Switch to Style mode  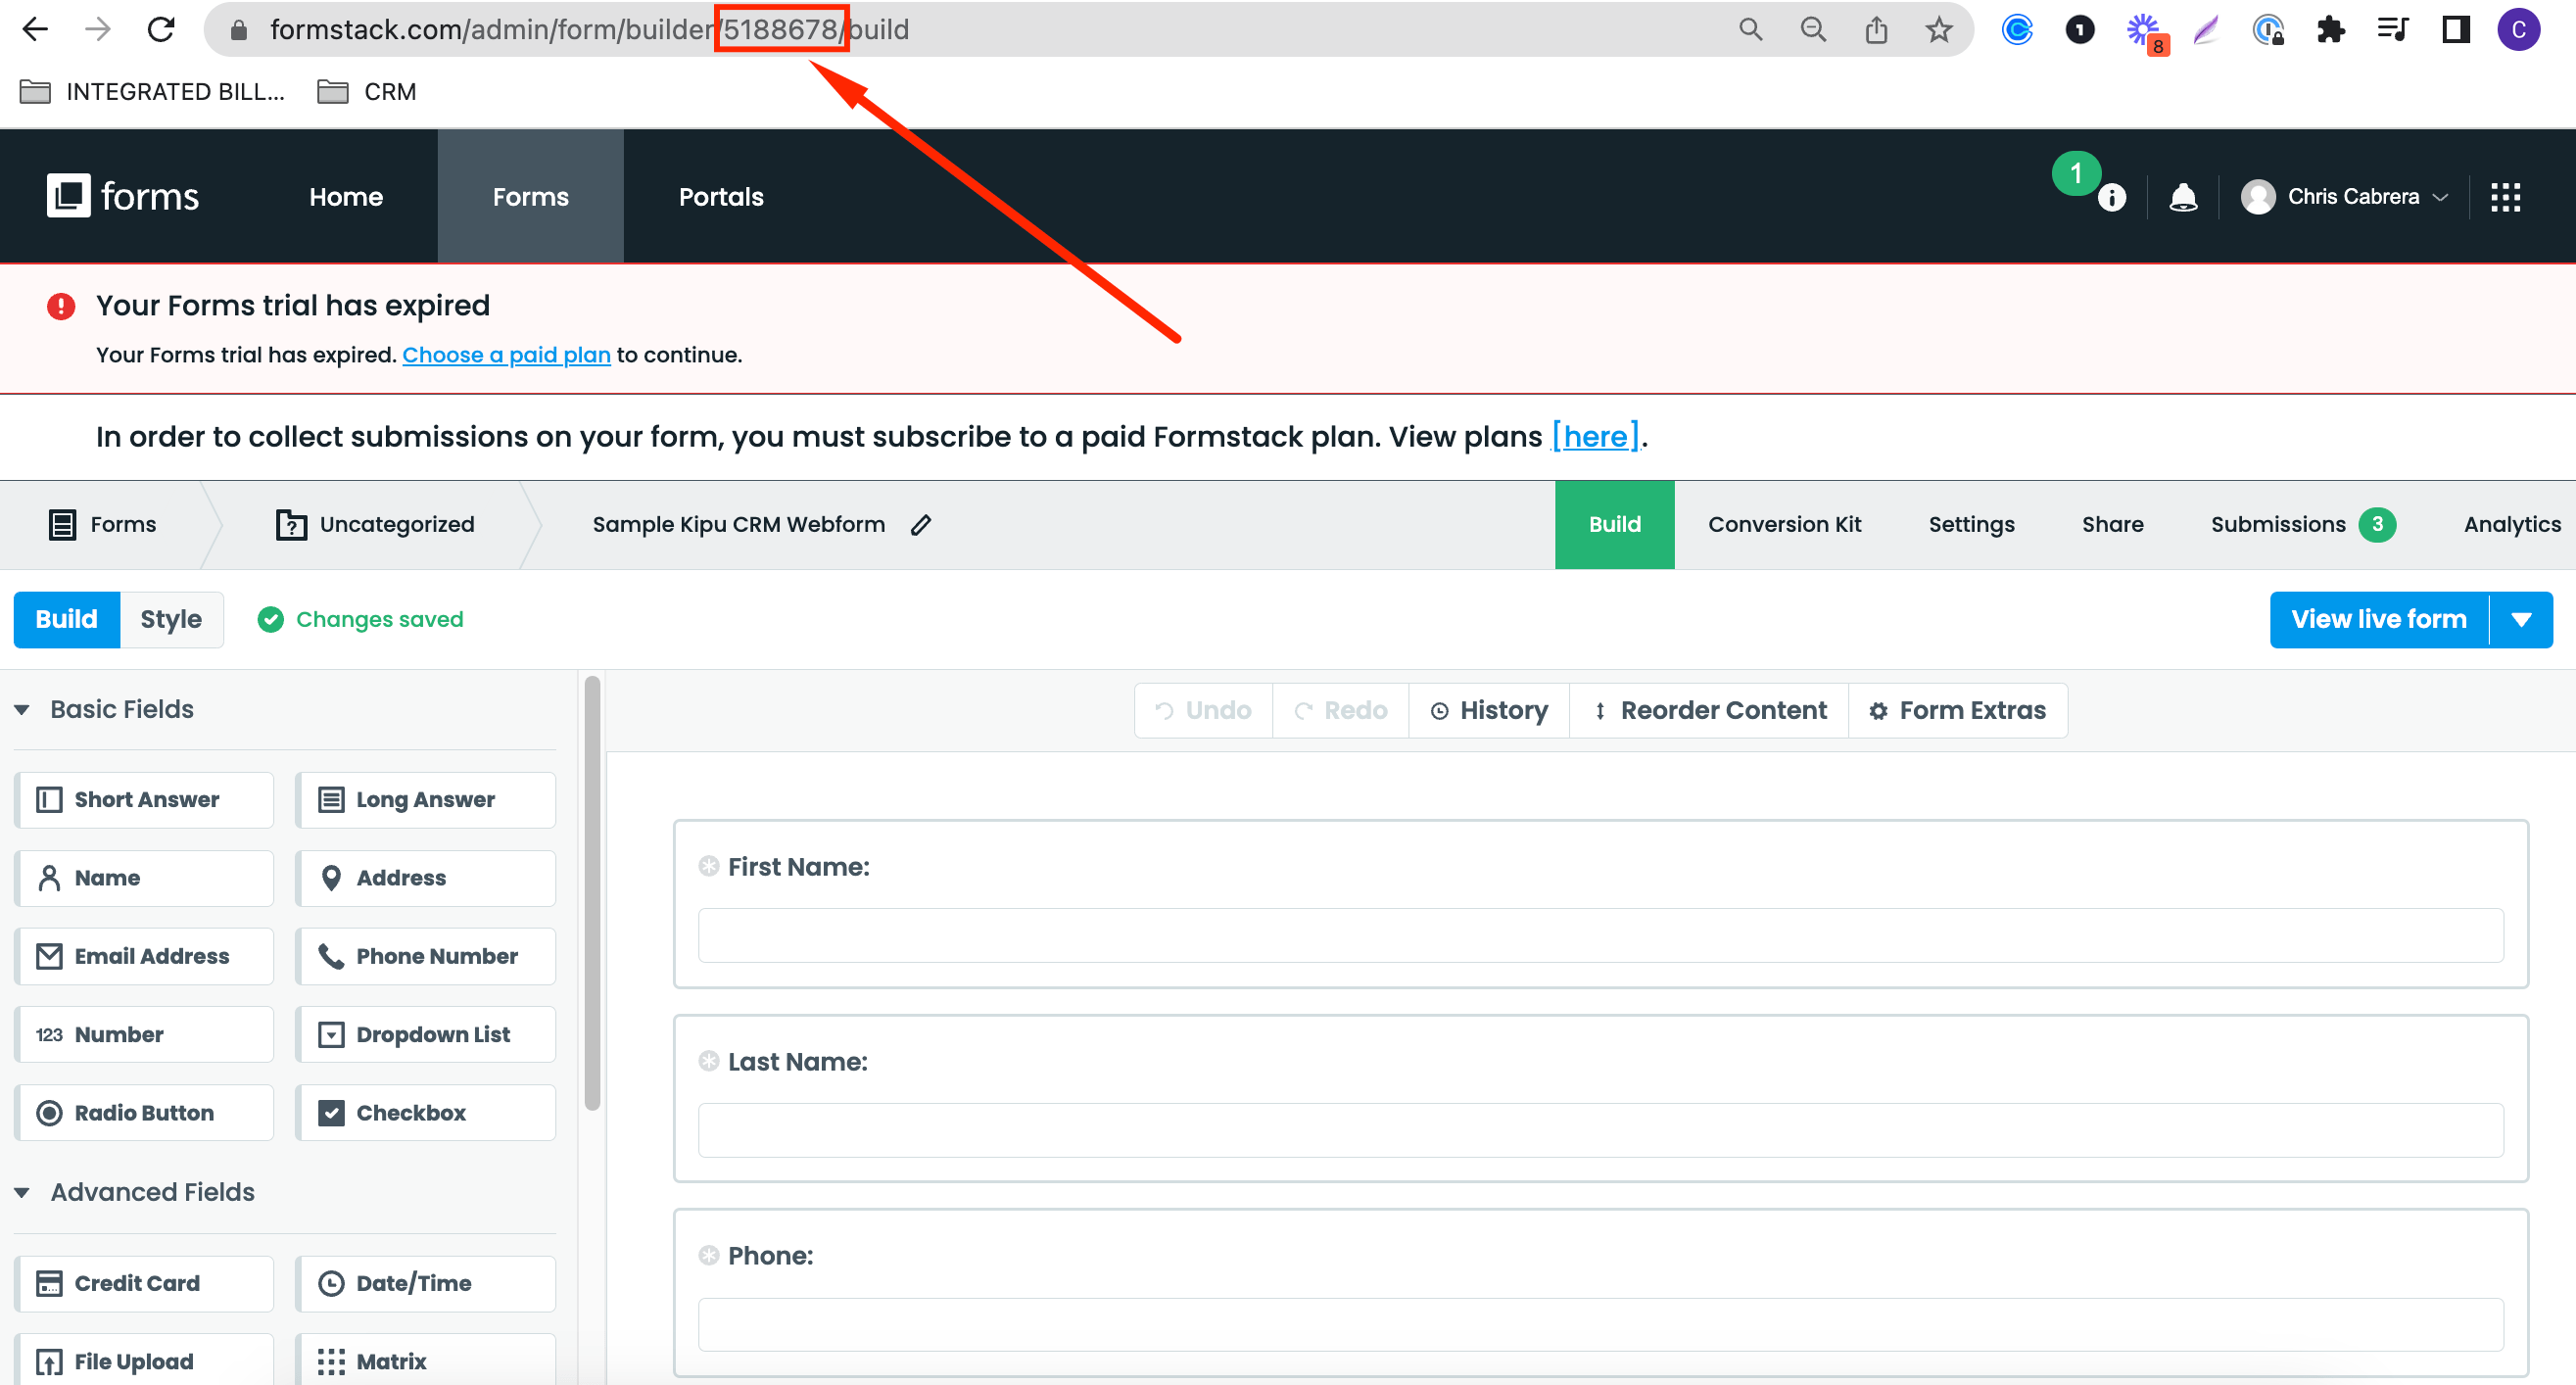170,619
